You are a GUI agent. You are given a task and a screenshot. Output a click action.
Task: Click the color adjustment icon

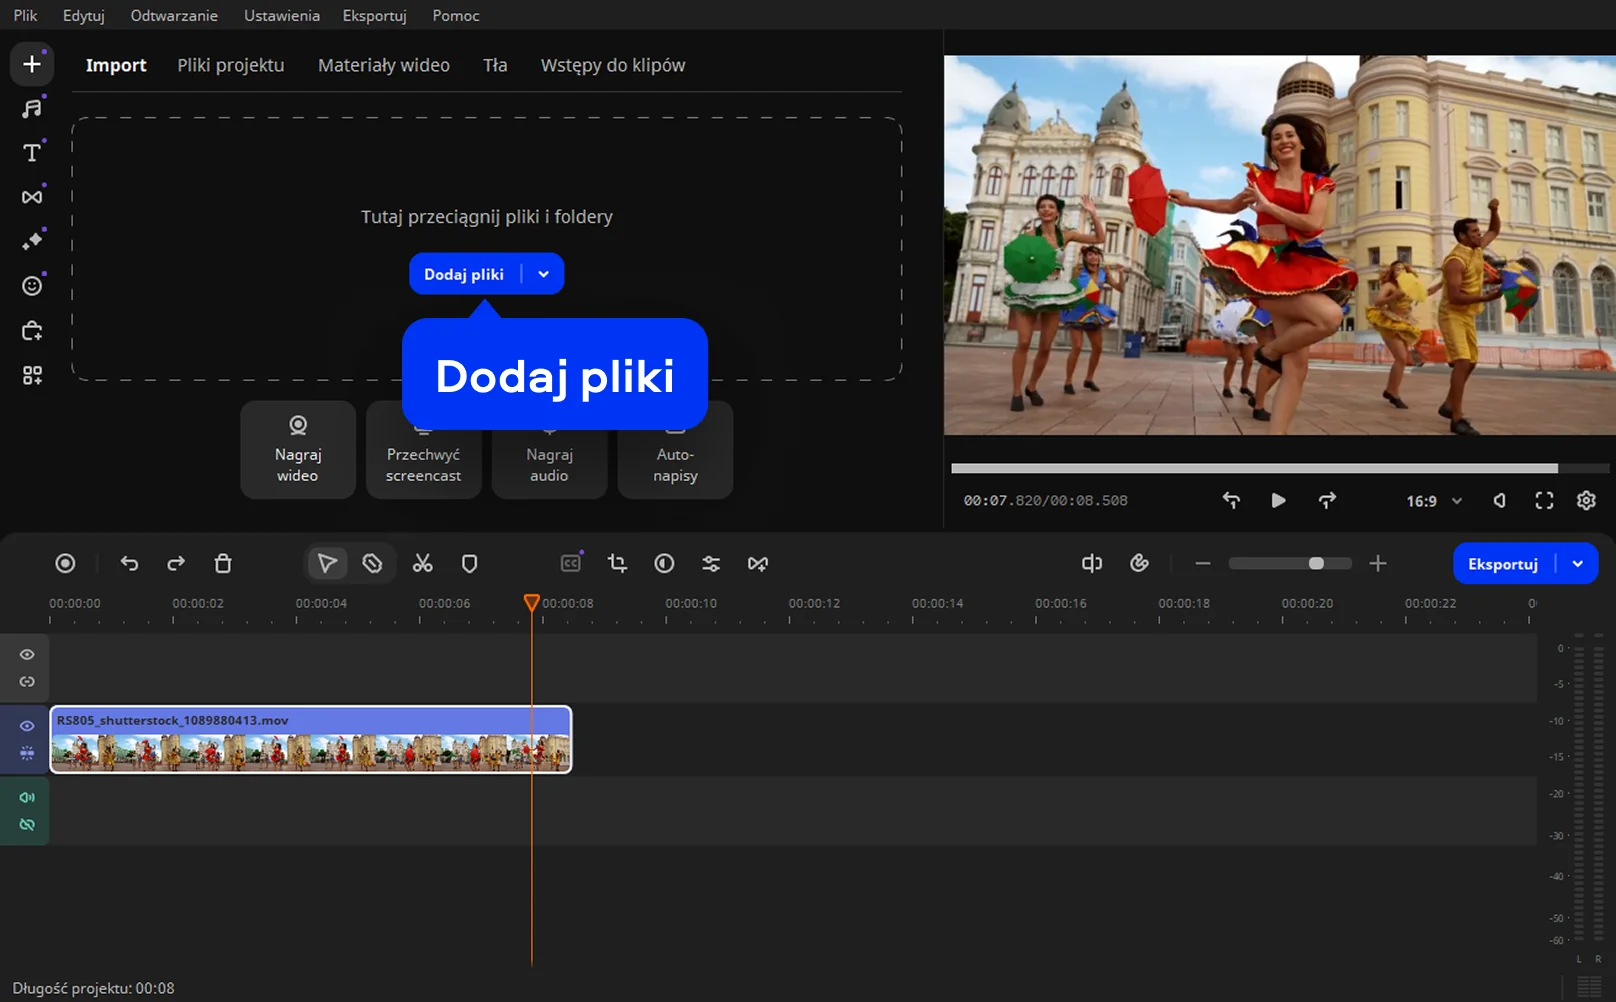tap(664, 564)
